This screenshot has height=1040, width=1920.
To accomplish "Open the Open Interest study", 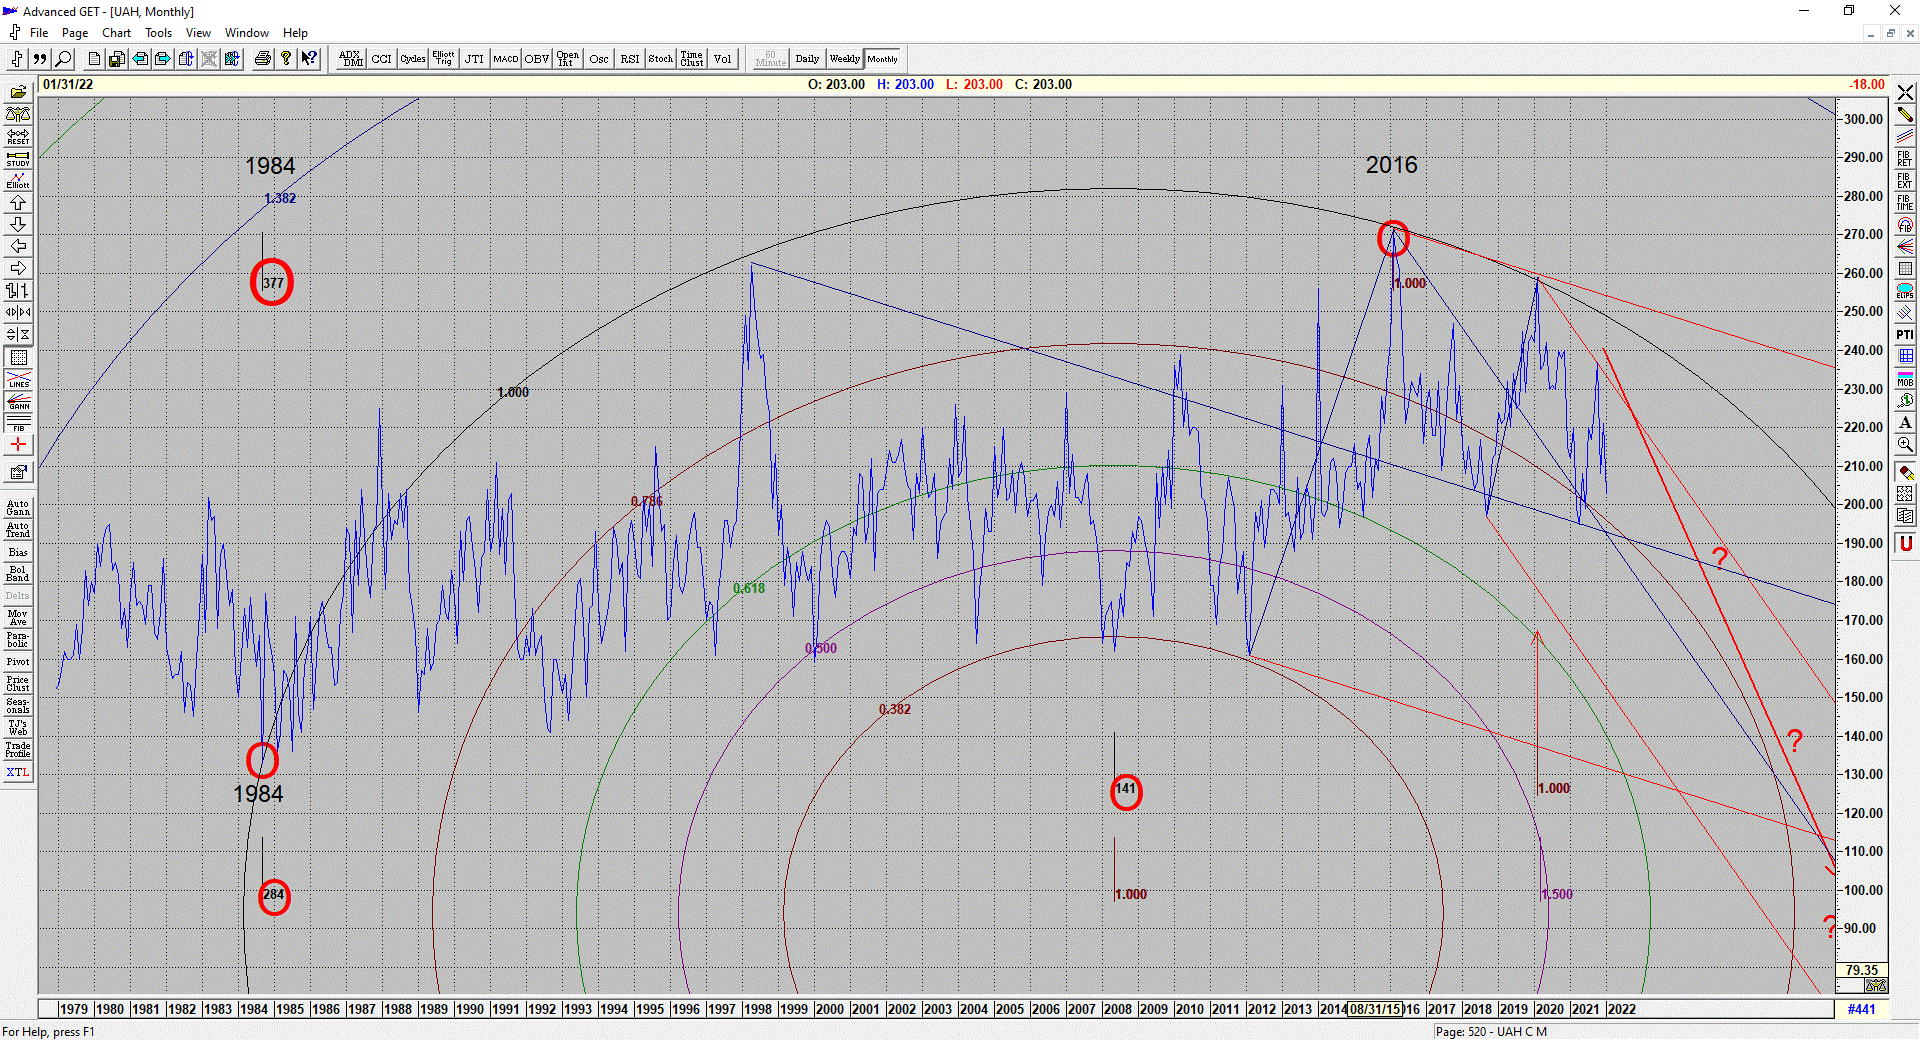I will (567, 59).
